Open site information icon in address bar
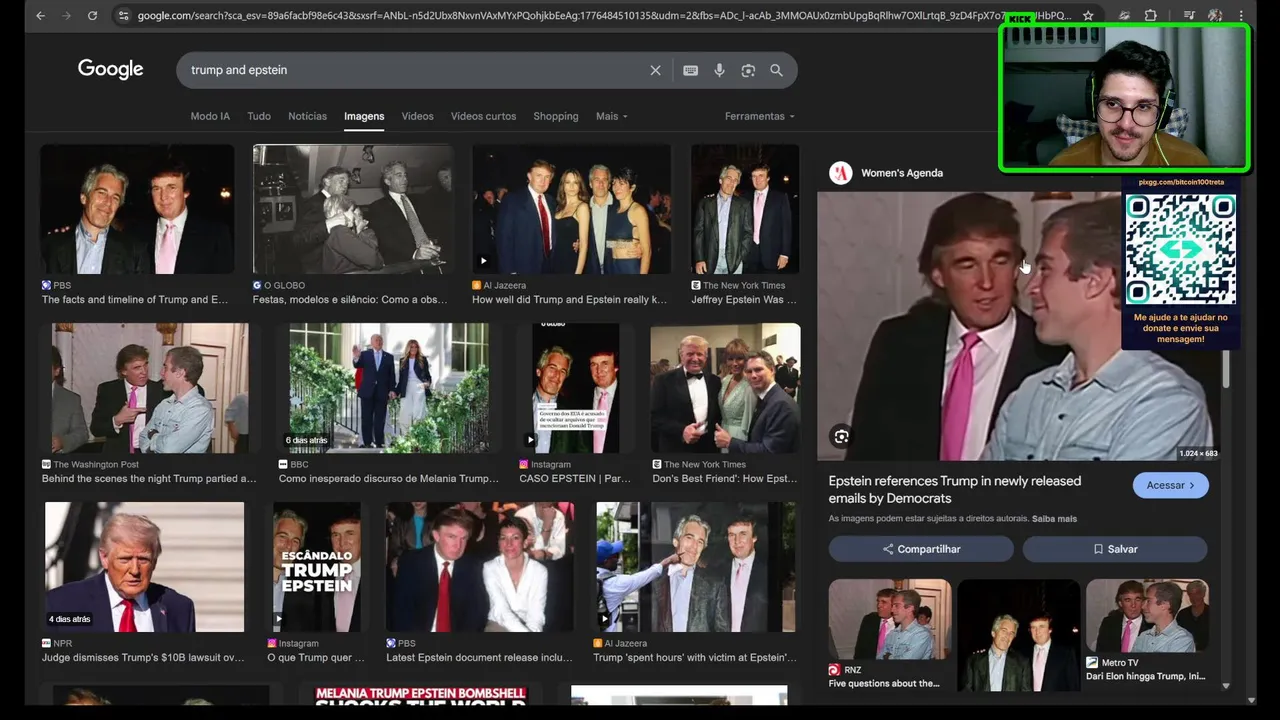Screen dimensions: 1280x720 pos(123,16)
